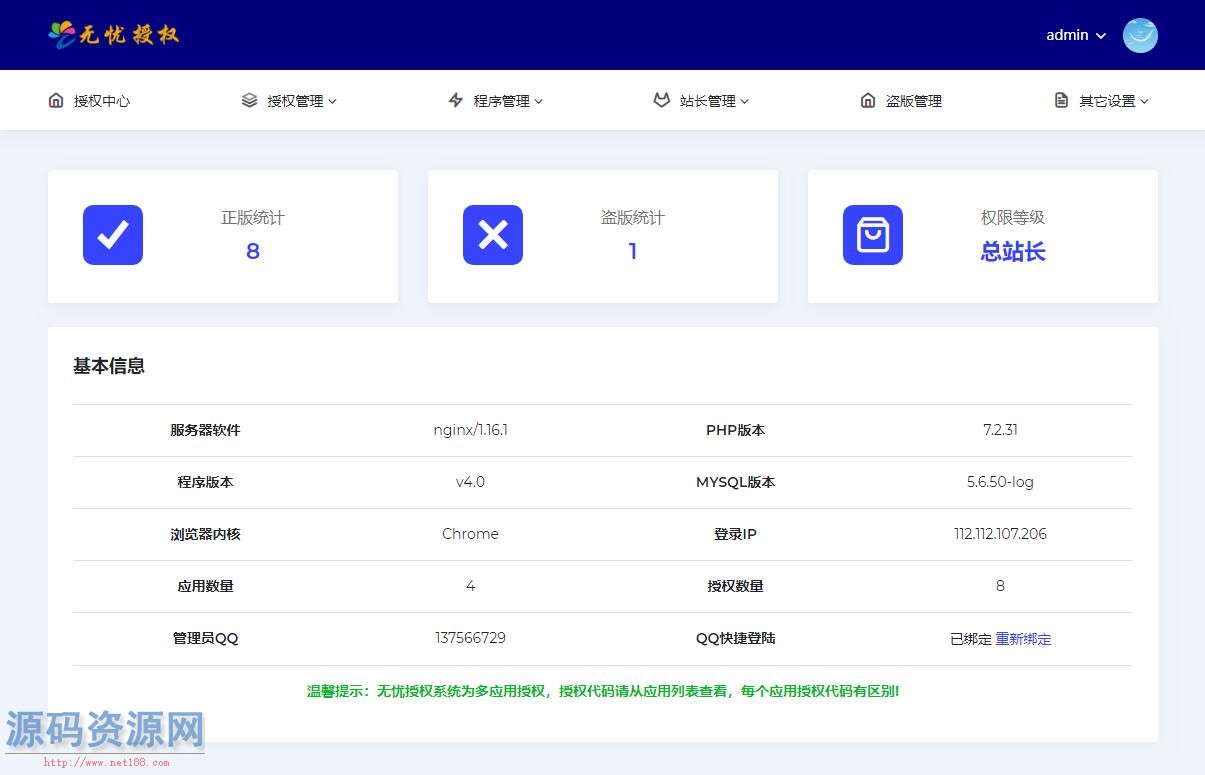The height and width of the screenshot is (775, 1205).
Task: Expand the admin account dropdown
Action: click(1076, 35)
